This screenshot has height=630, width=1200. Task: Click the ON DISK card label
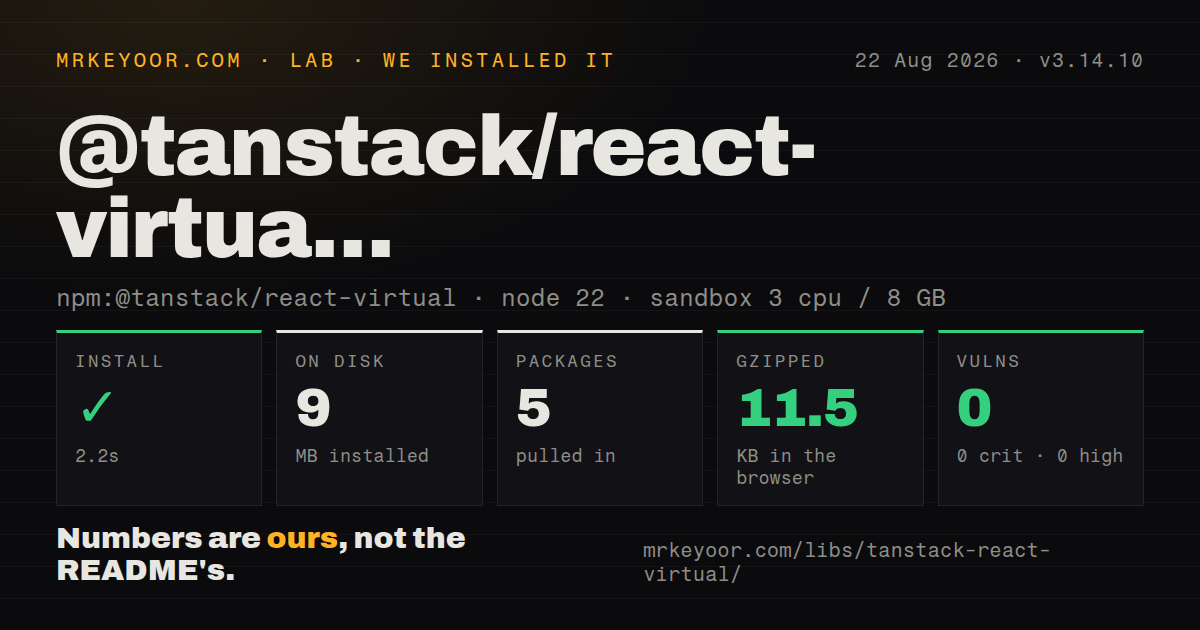[340, 362]
